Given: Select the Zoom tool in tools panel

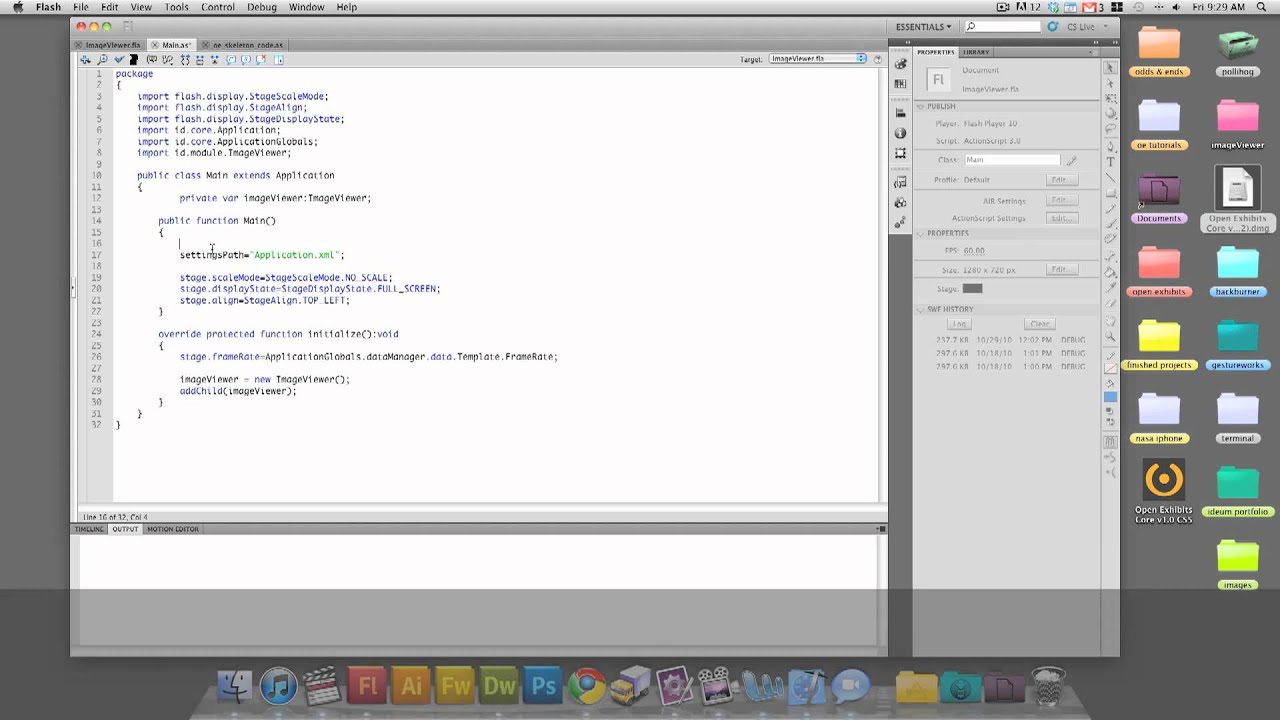Looking at the screenshot, I should point(1110,336).
